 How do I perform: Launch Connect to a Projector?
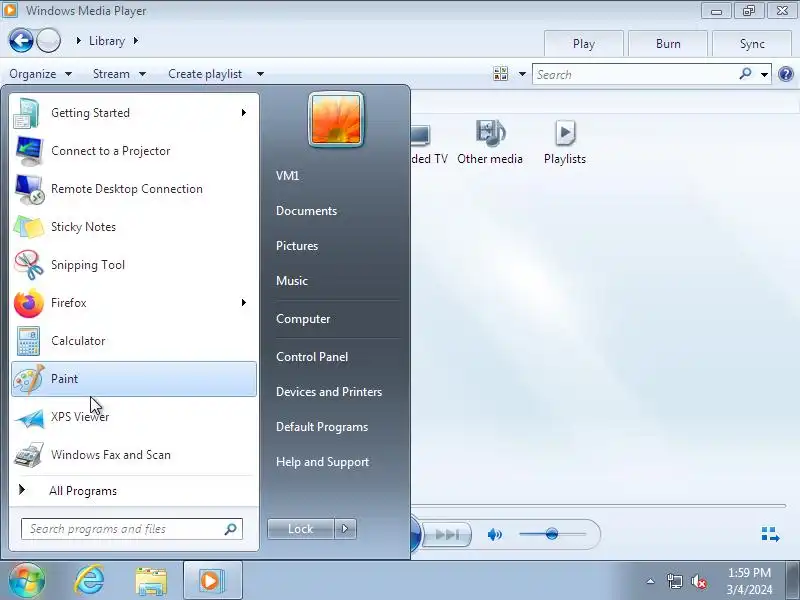tap(134, 151)
